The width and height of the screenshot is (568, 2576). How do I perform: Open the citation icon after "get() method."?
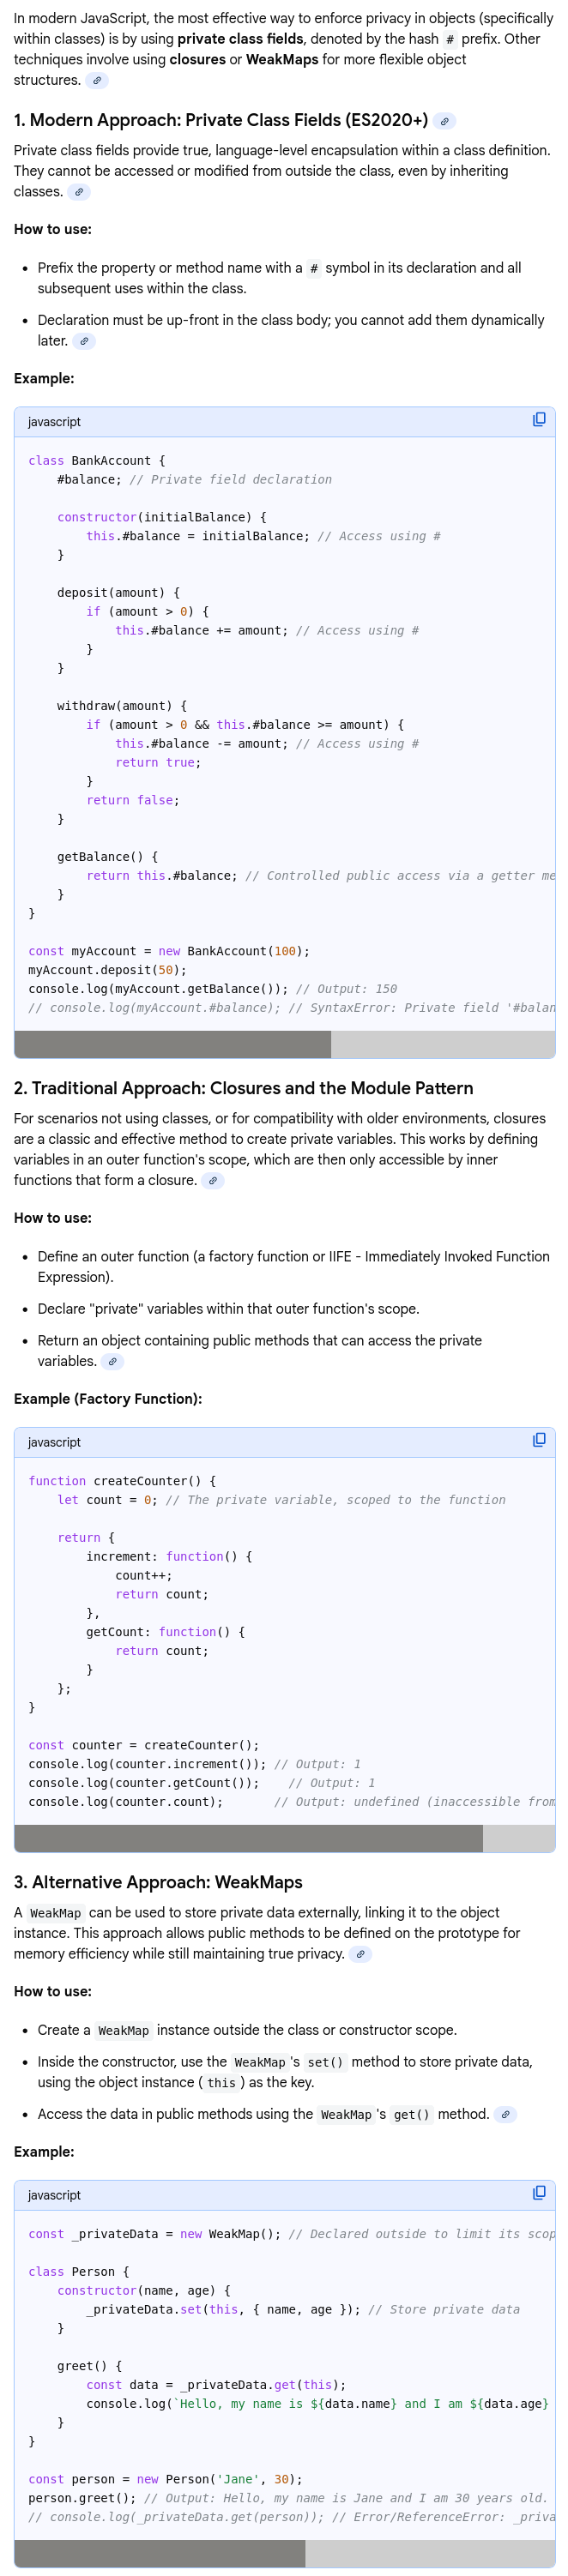[x=506, y=2114]
